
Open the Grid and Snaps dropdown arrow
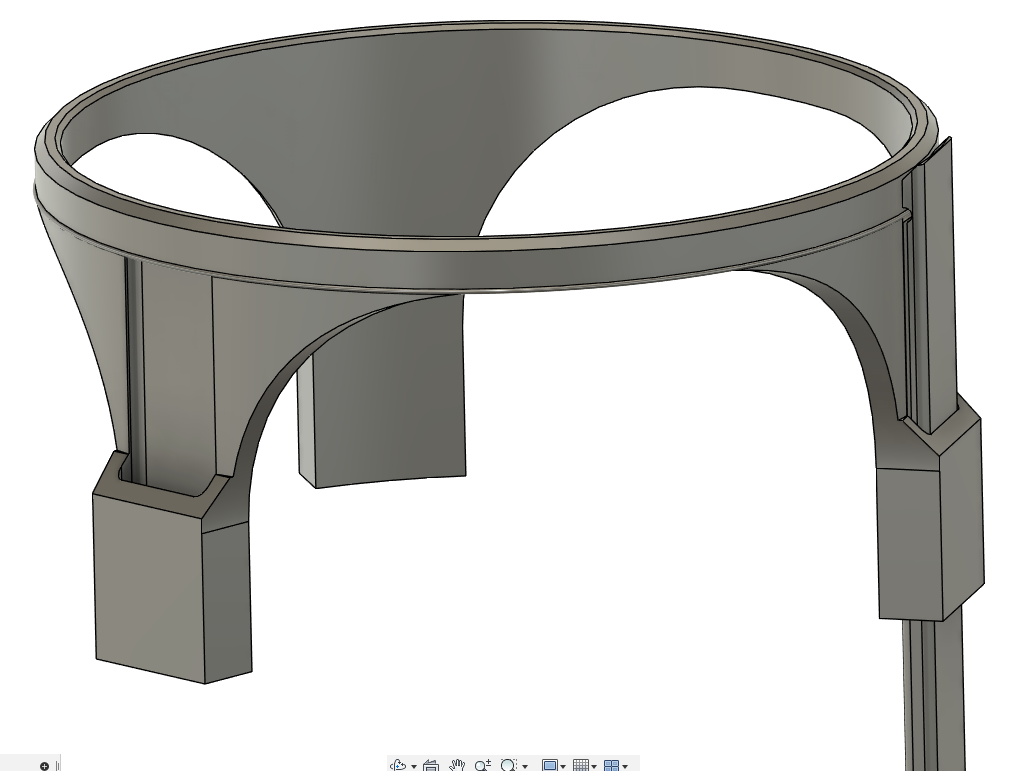tap(594, 766)
